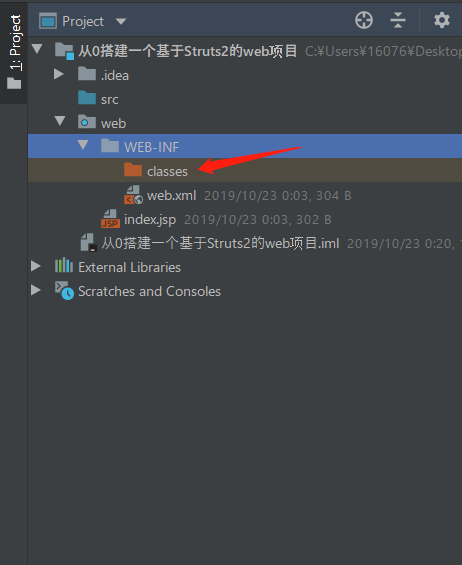Select the WEB-INF folder row
The width and height of the screenshot is (462, 565).
[x=245, y=146]
